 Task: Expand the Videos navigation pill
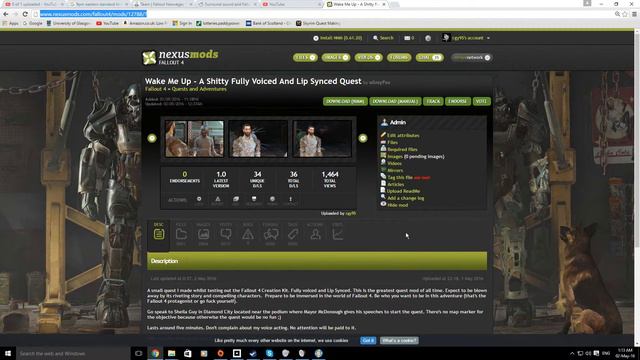368,58
